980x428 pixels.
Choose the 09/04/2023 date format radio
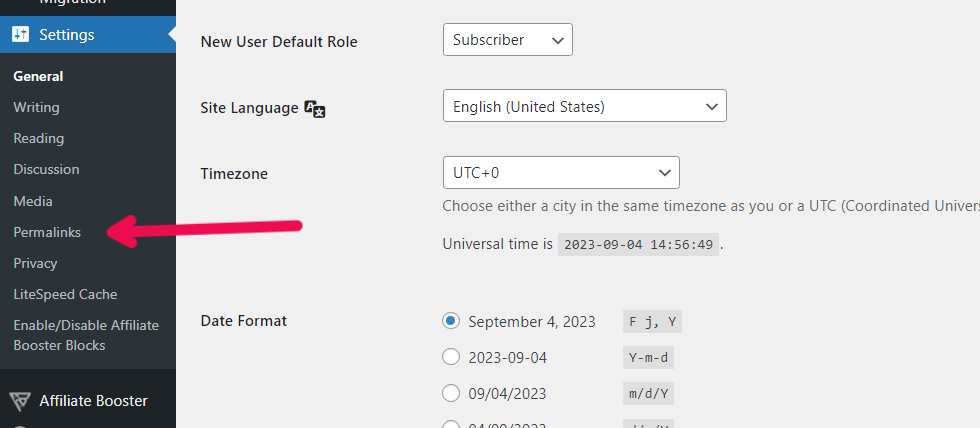coord(451,393)
